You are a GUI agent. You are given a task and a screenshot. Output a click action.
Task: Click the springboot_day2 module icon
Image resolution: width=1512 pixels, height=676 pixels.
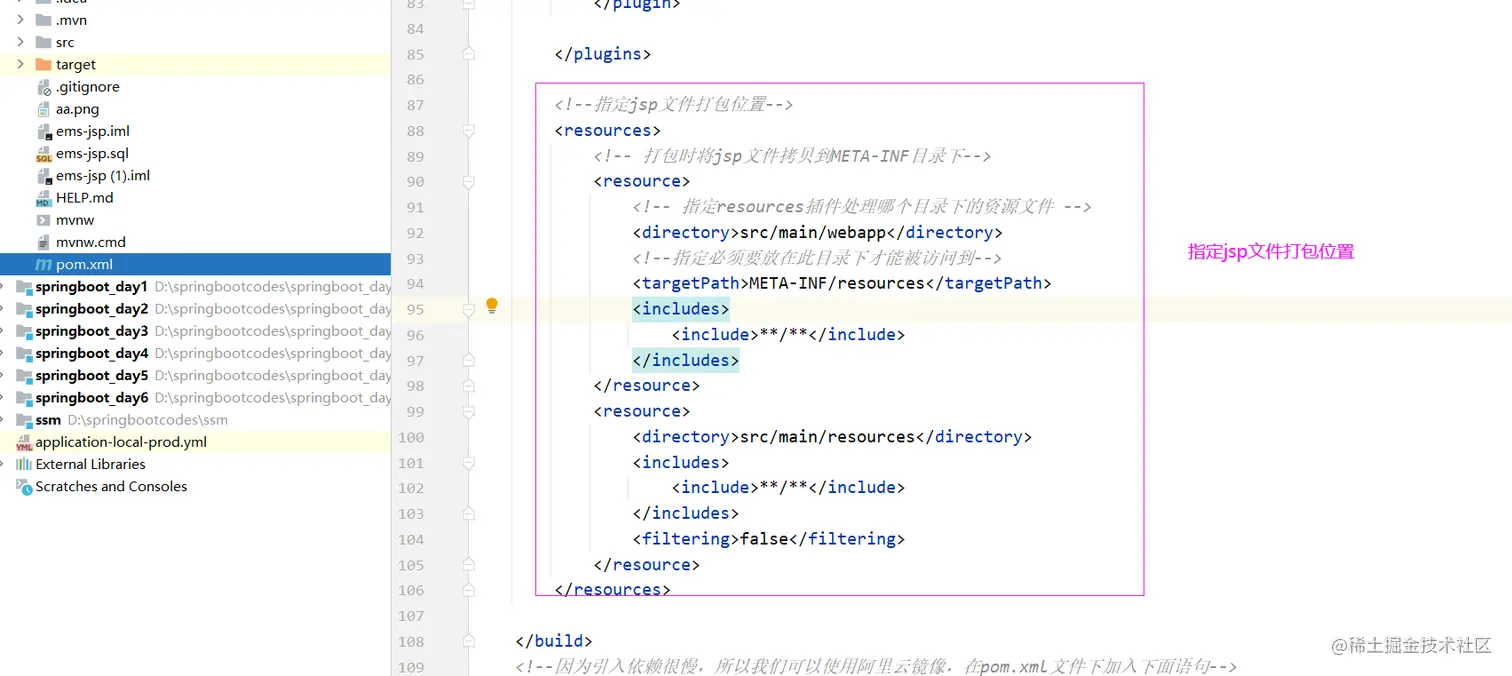pos(24,309)
